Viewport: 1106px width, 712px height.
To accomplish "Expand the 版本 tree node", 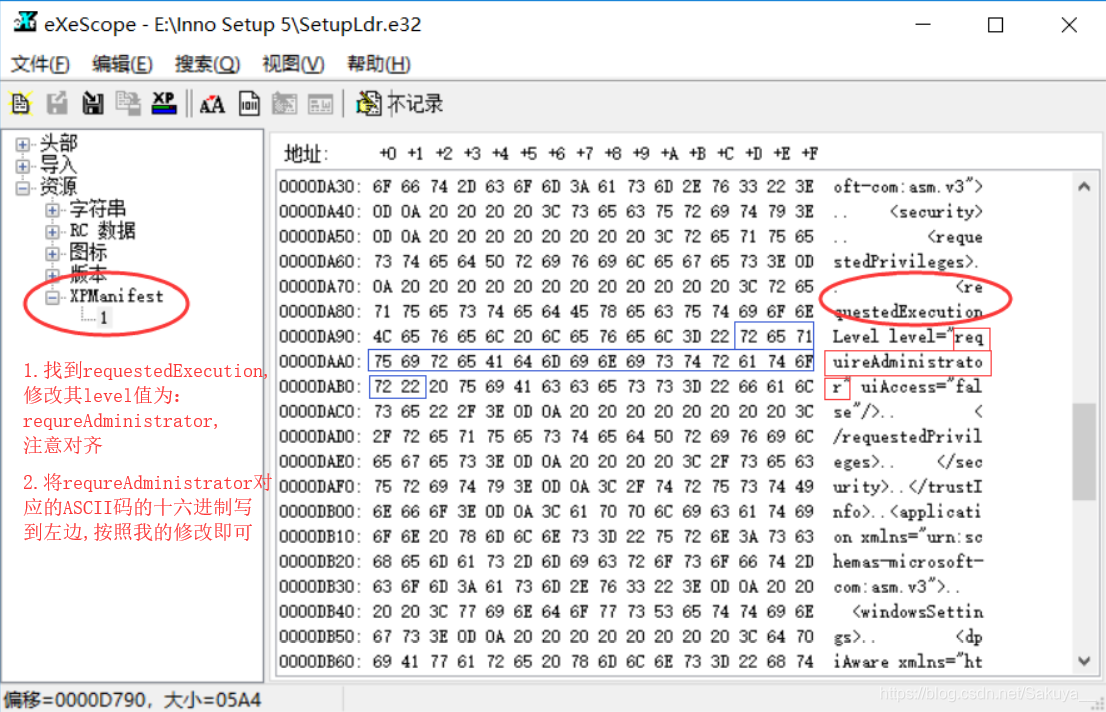I will (52, 274).
